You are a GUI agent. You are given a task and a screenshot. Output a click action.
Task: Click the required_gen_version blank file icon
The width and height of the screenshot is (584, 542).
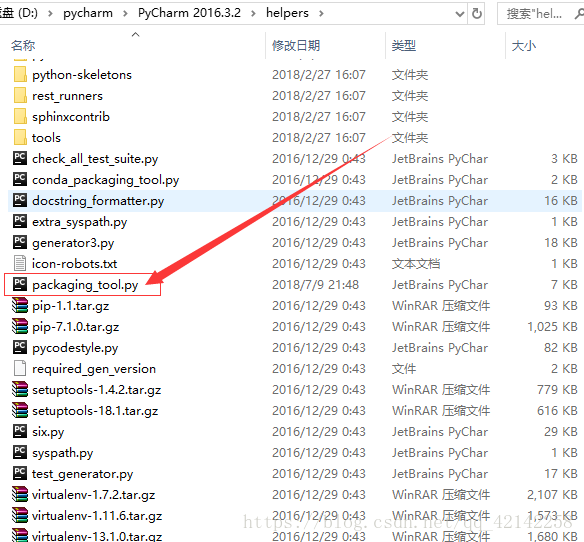point(20,368)
